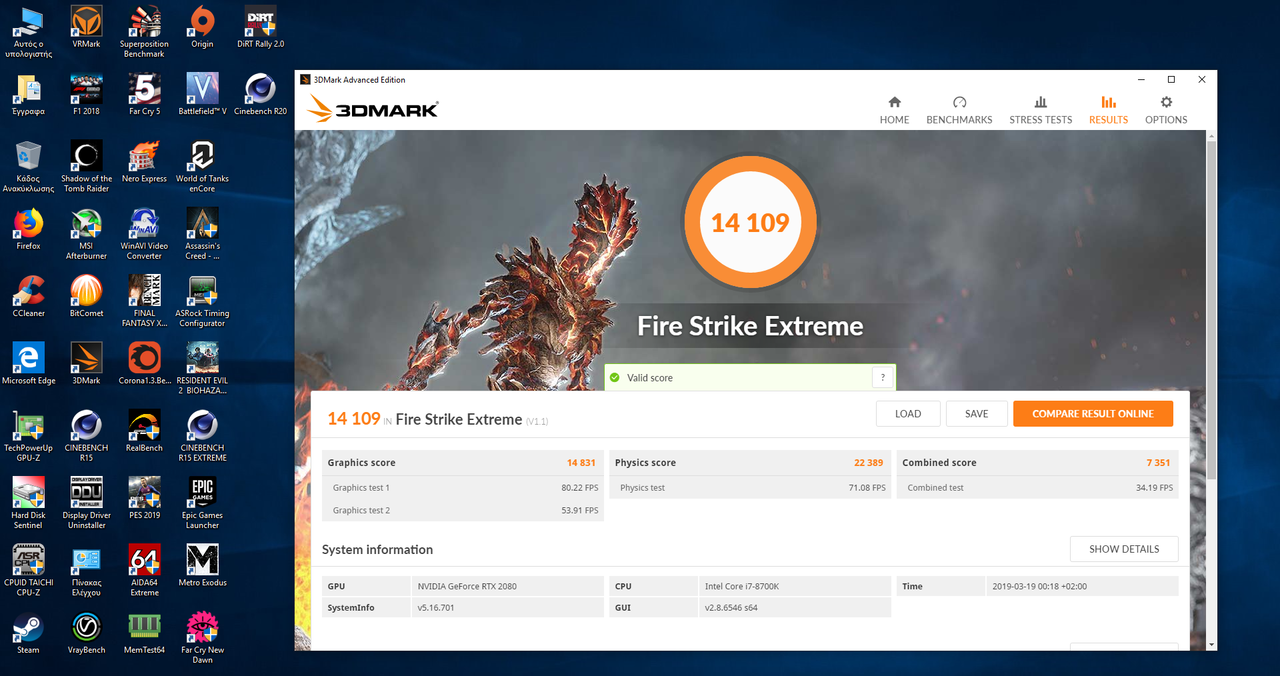Viewport: 1280px width, 676px height.
Task: Click the LOAD button
Action: (x=908, y=413)
